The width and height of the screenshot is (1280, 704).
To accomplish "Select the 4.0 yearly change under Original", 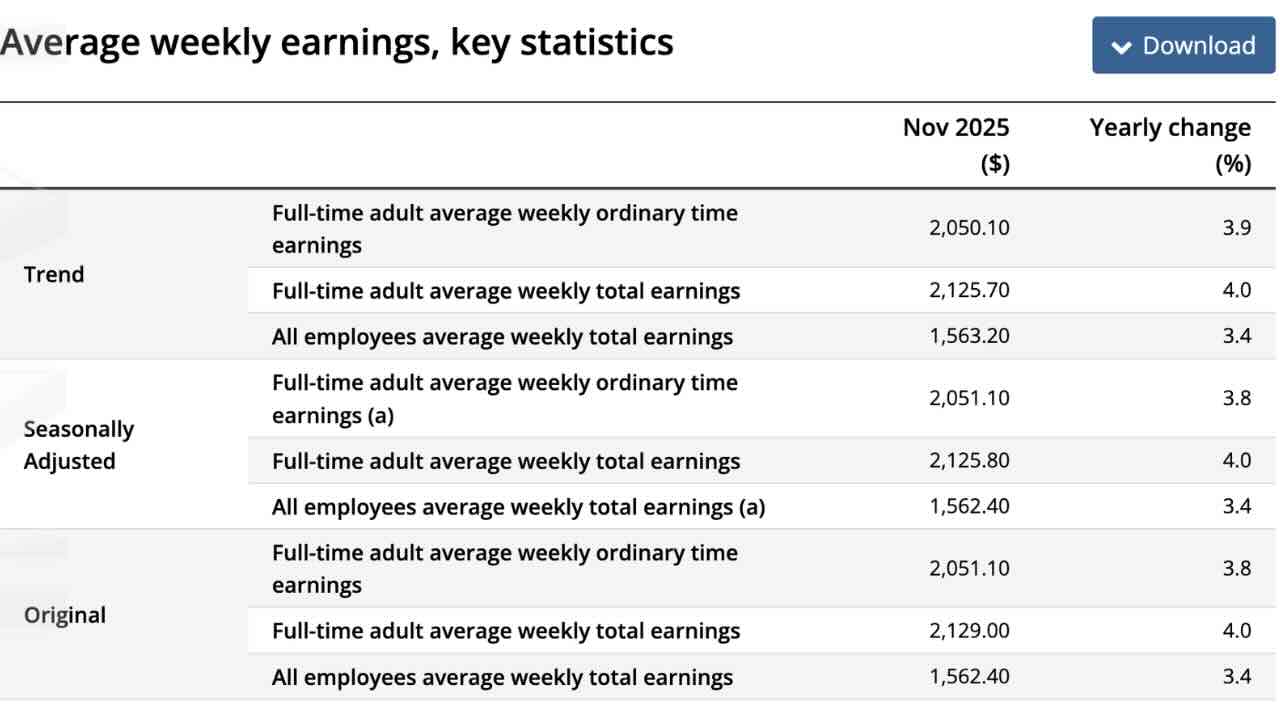I will tap(1239, 631).
